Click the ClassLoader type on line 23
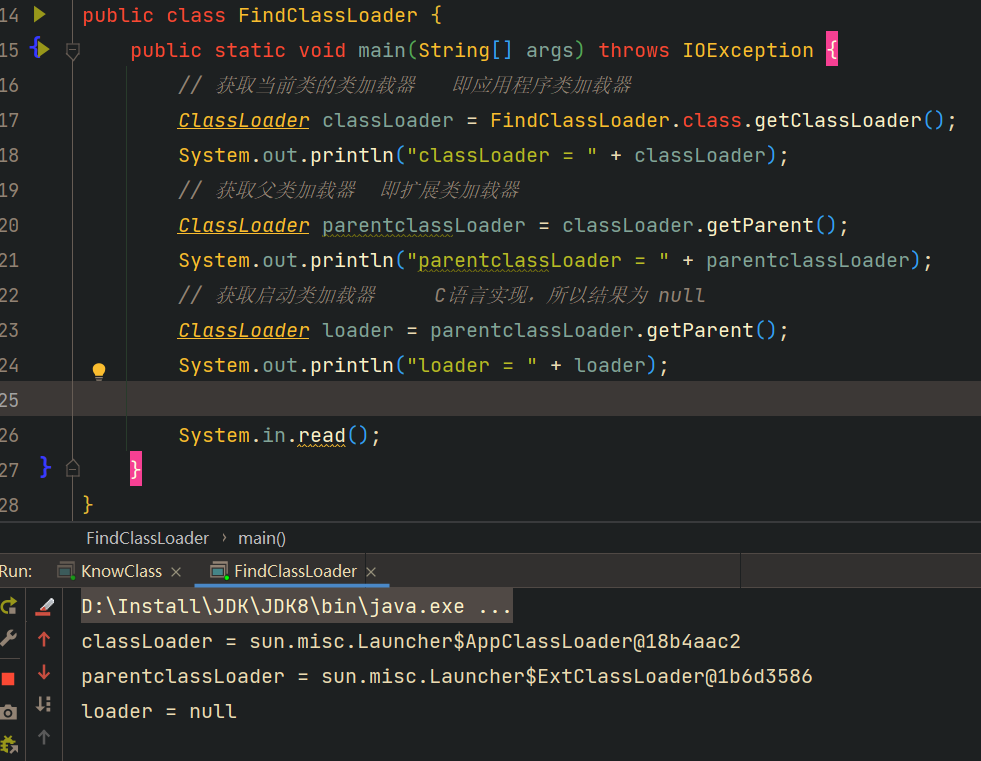Image resolution: width=981 pixels, height=761 pixels. (243, 330)
